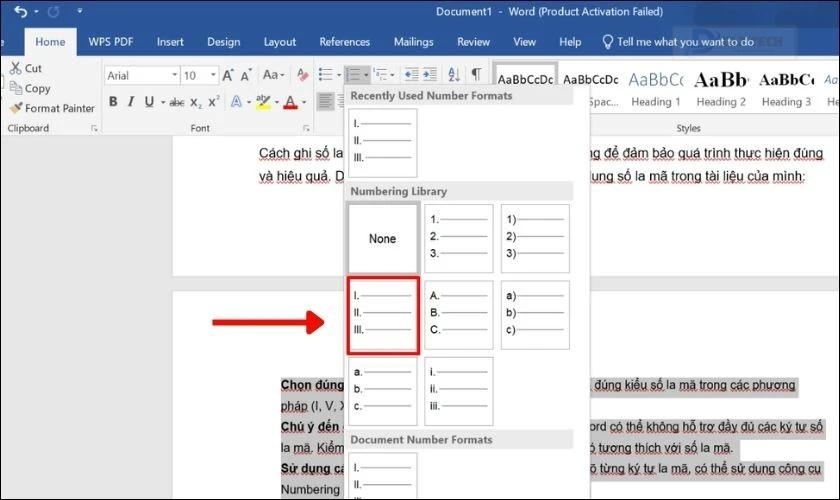Click the Redo icon in quick access toolbar

(x=53, y=11)
